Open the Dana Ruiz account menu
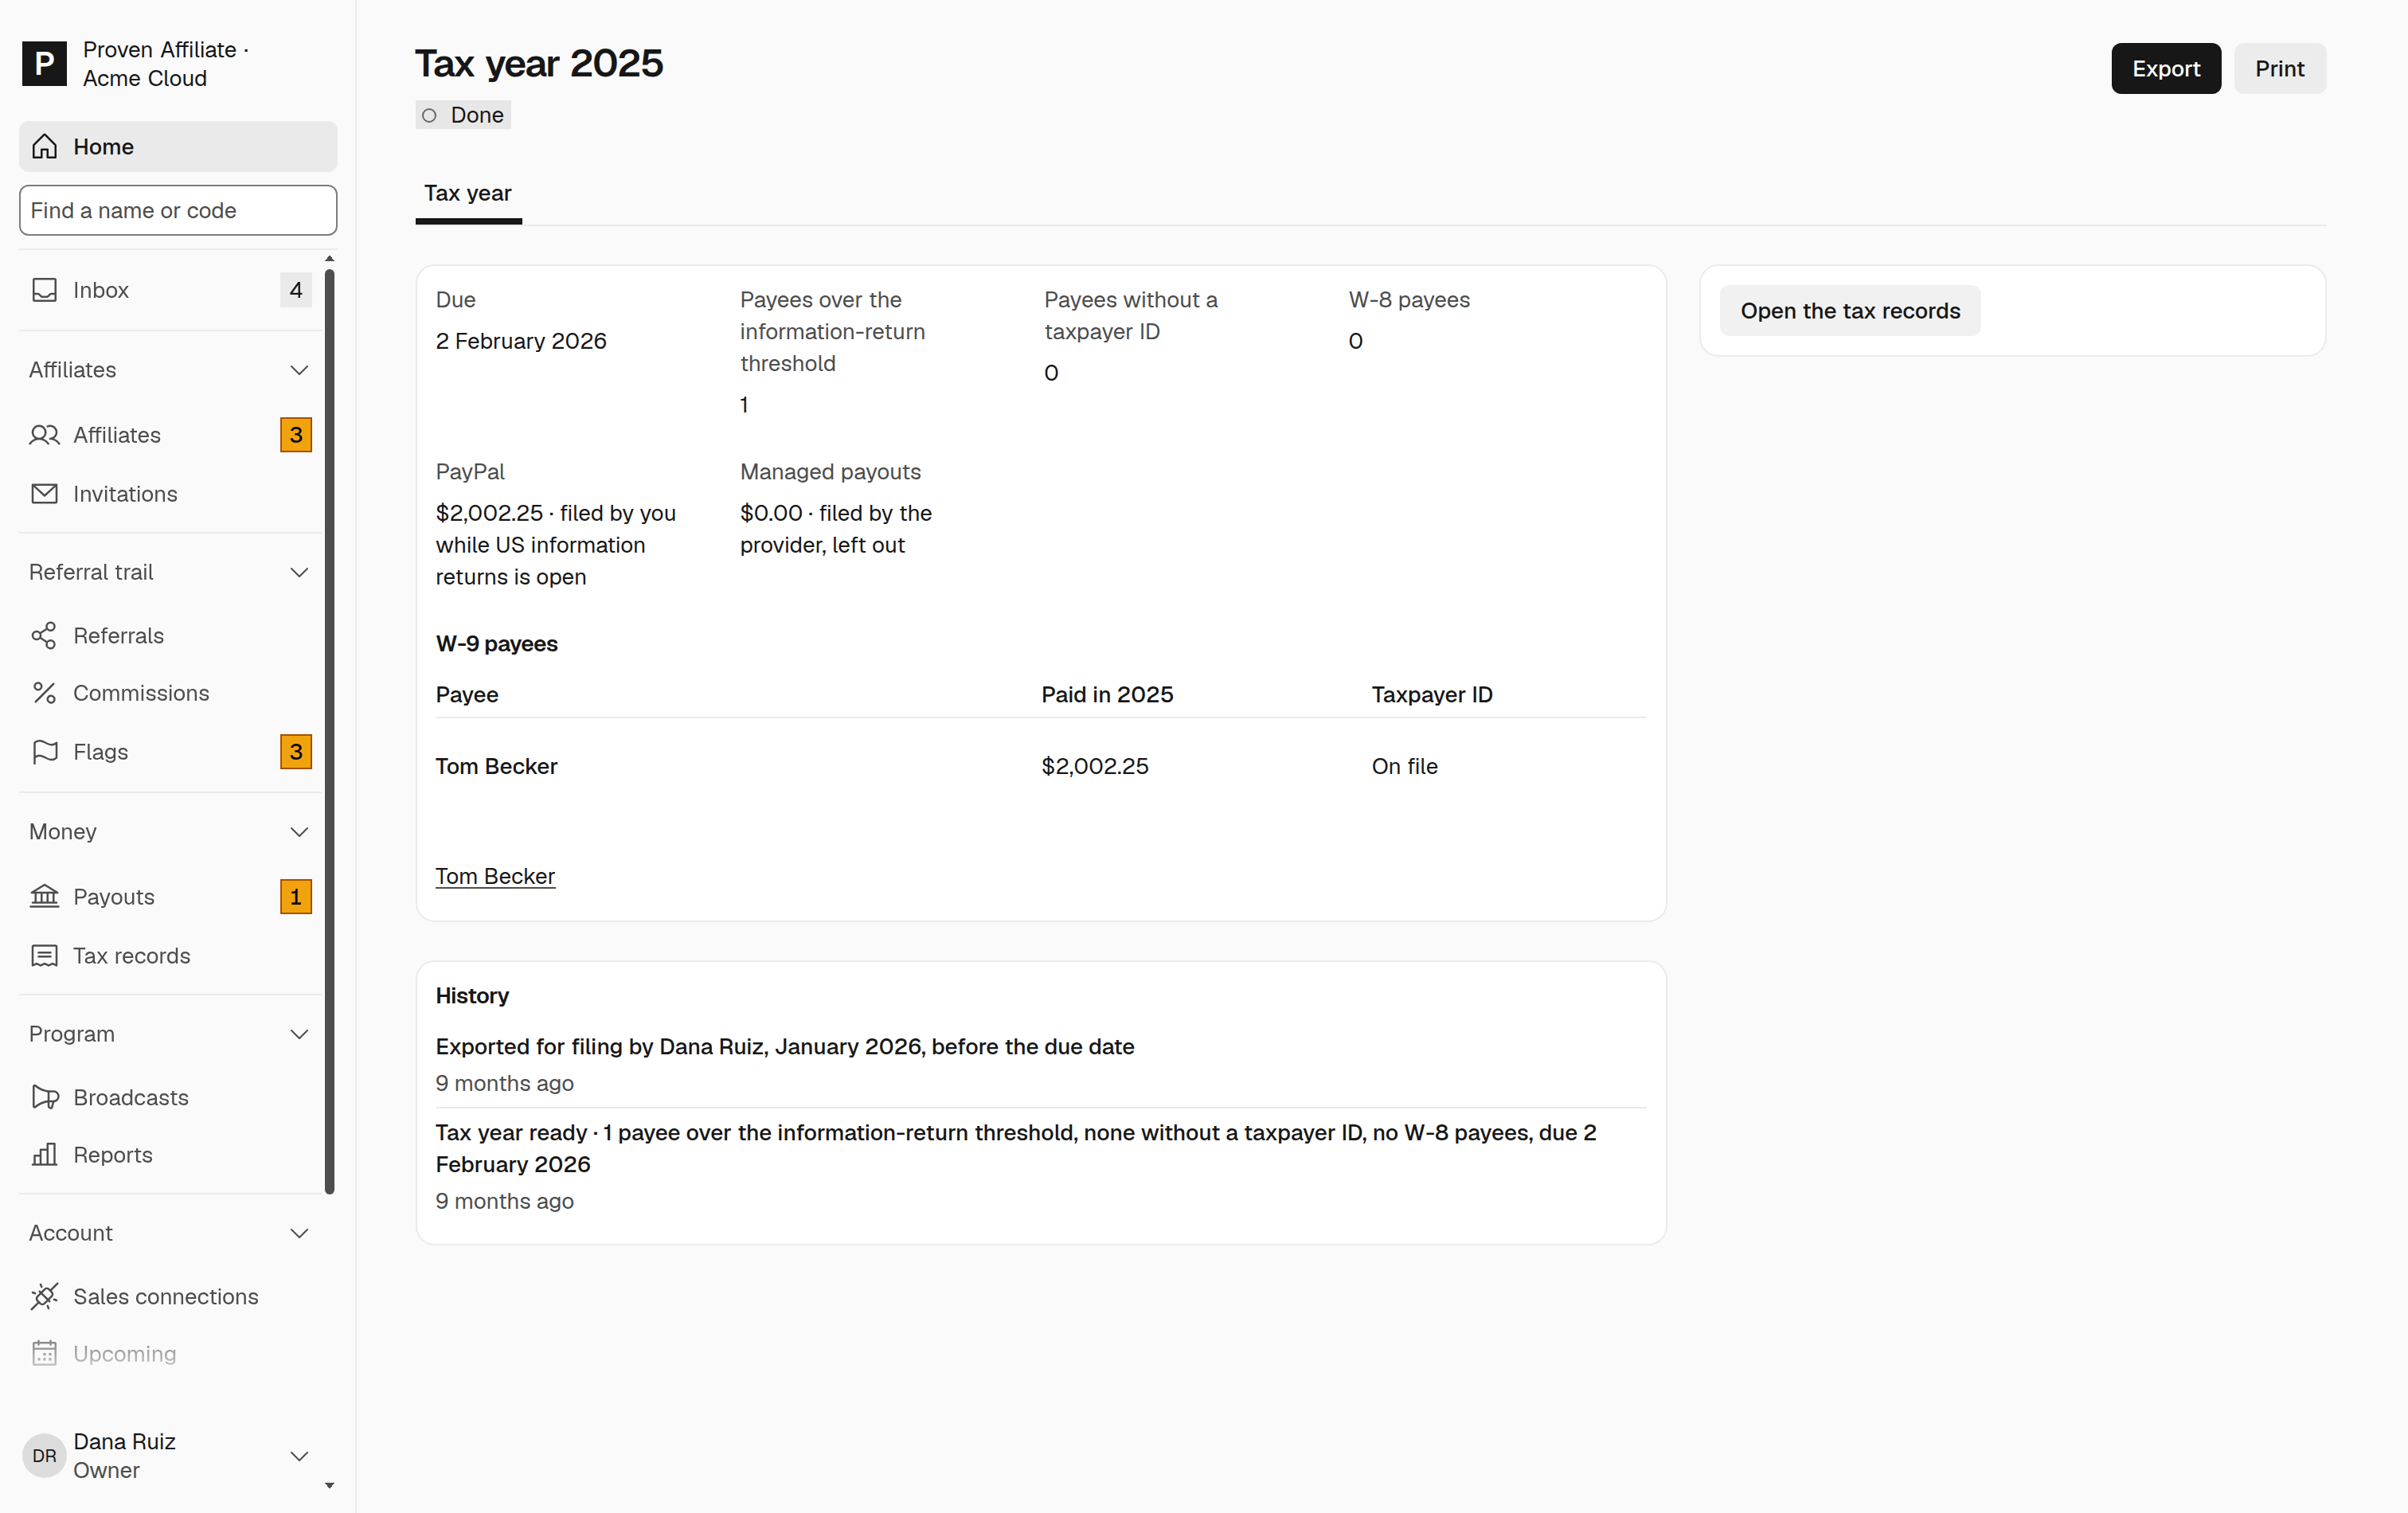 pos(170,1456)
